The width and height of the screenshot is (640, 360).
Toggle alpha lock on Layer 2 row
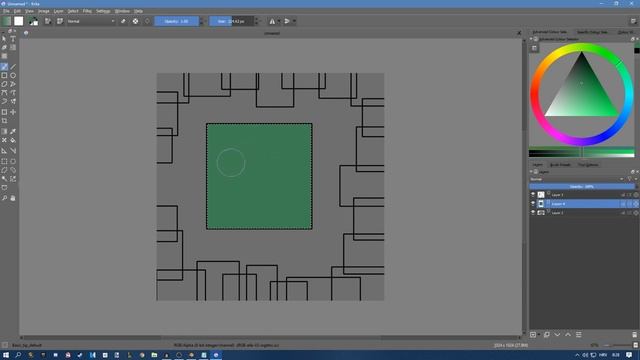(x=636, y=213)
